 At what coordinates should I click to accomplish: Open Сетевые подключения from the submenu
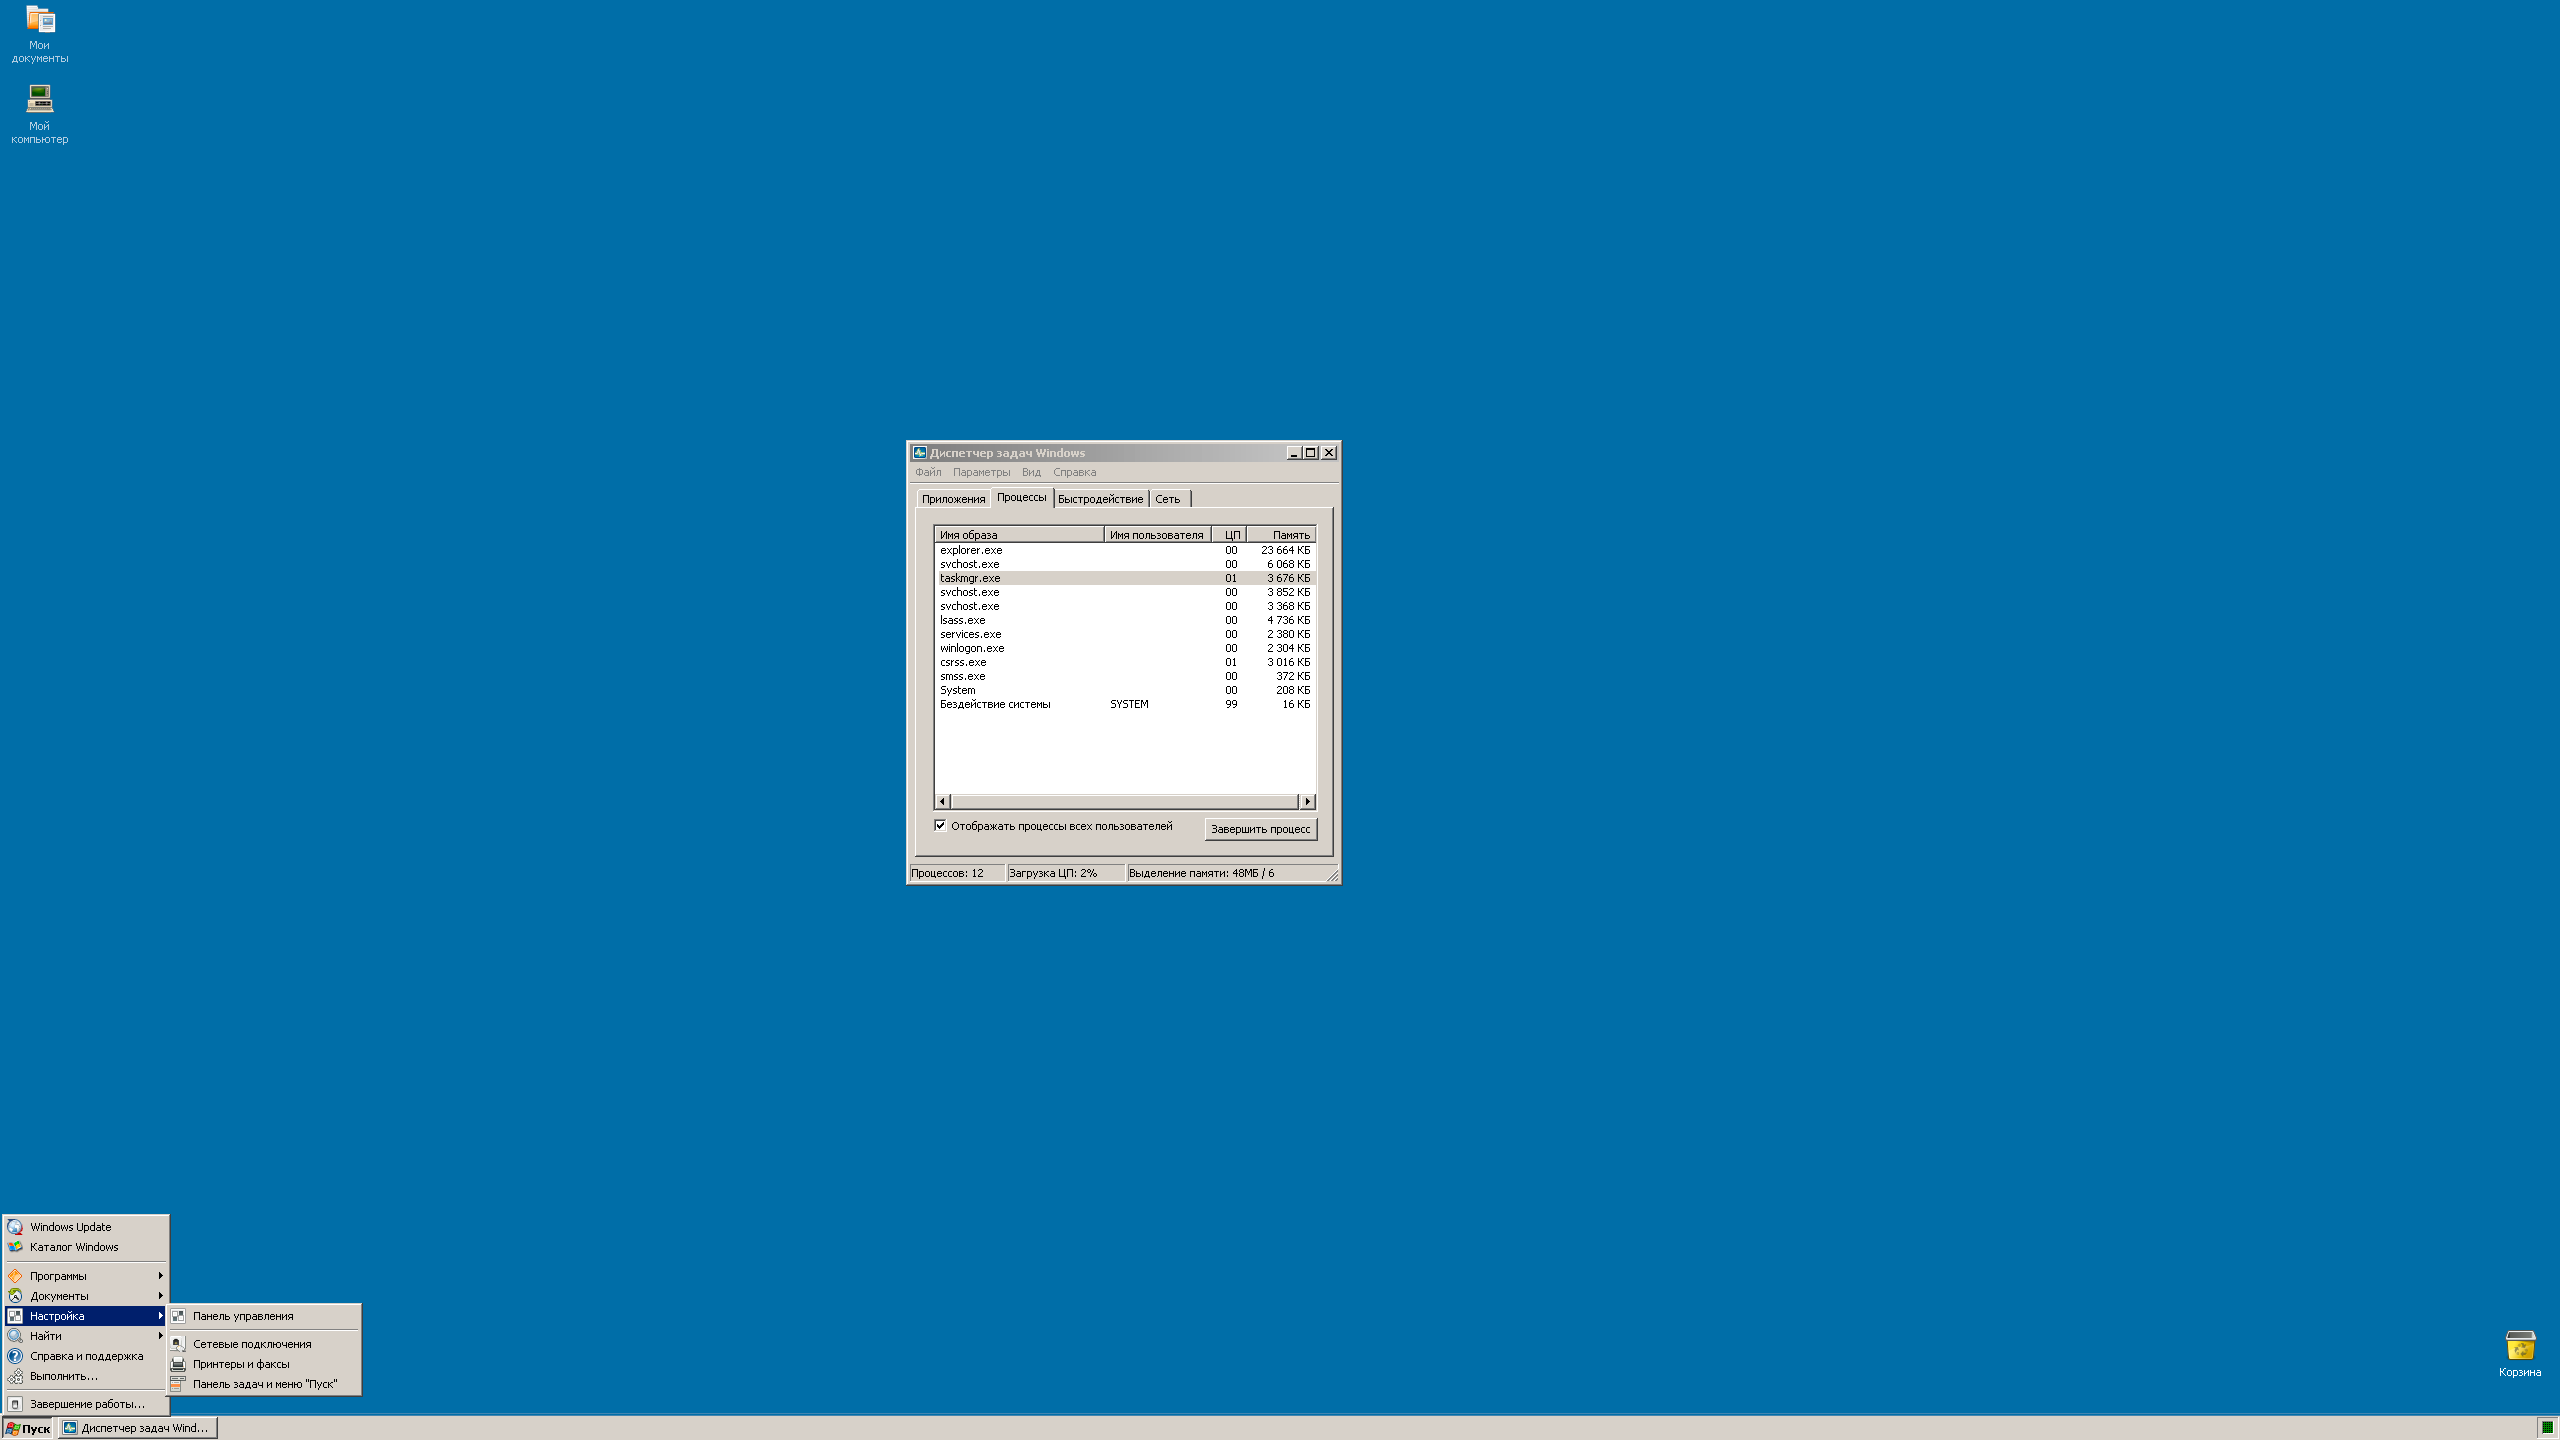(x=252, y=1344)
